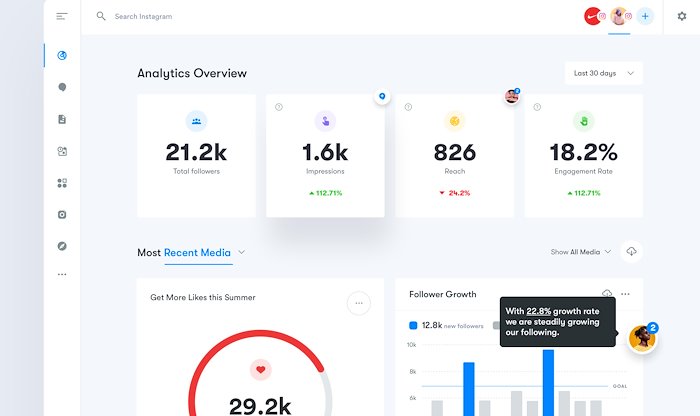Click the 22.8% link in tooltip
Screen dimensions: 700x416
pos(538,312)
